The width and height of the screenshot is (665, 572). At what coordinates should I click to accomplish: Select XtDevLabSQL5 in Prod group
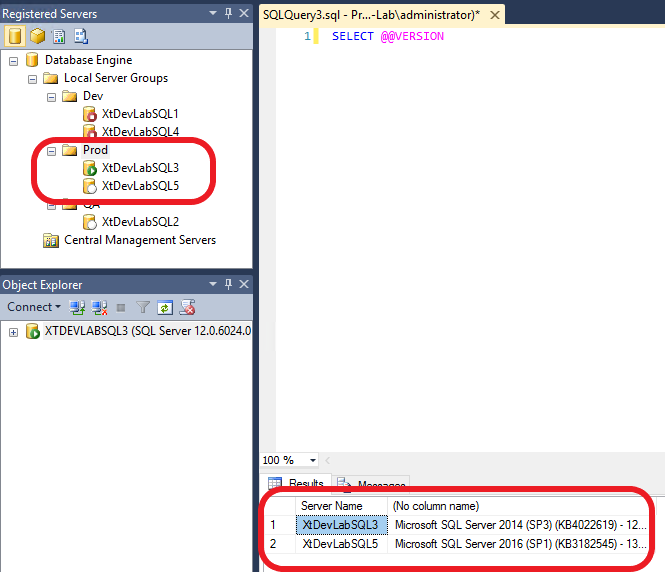tap(140, 186)
